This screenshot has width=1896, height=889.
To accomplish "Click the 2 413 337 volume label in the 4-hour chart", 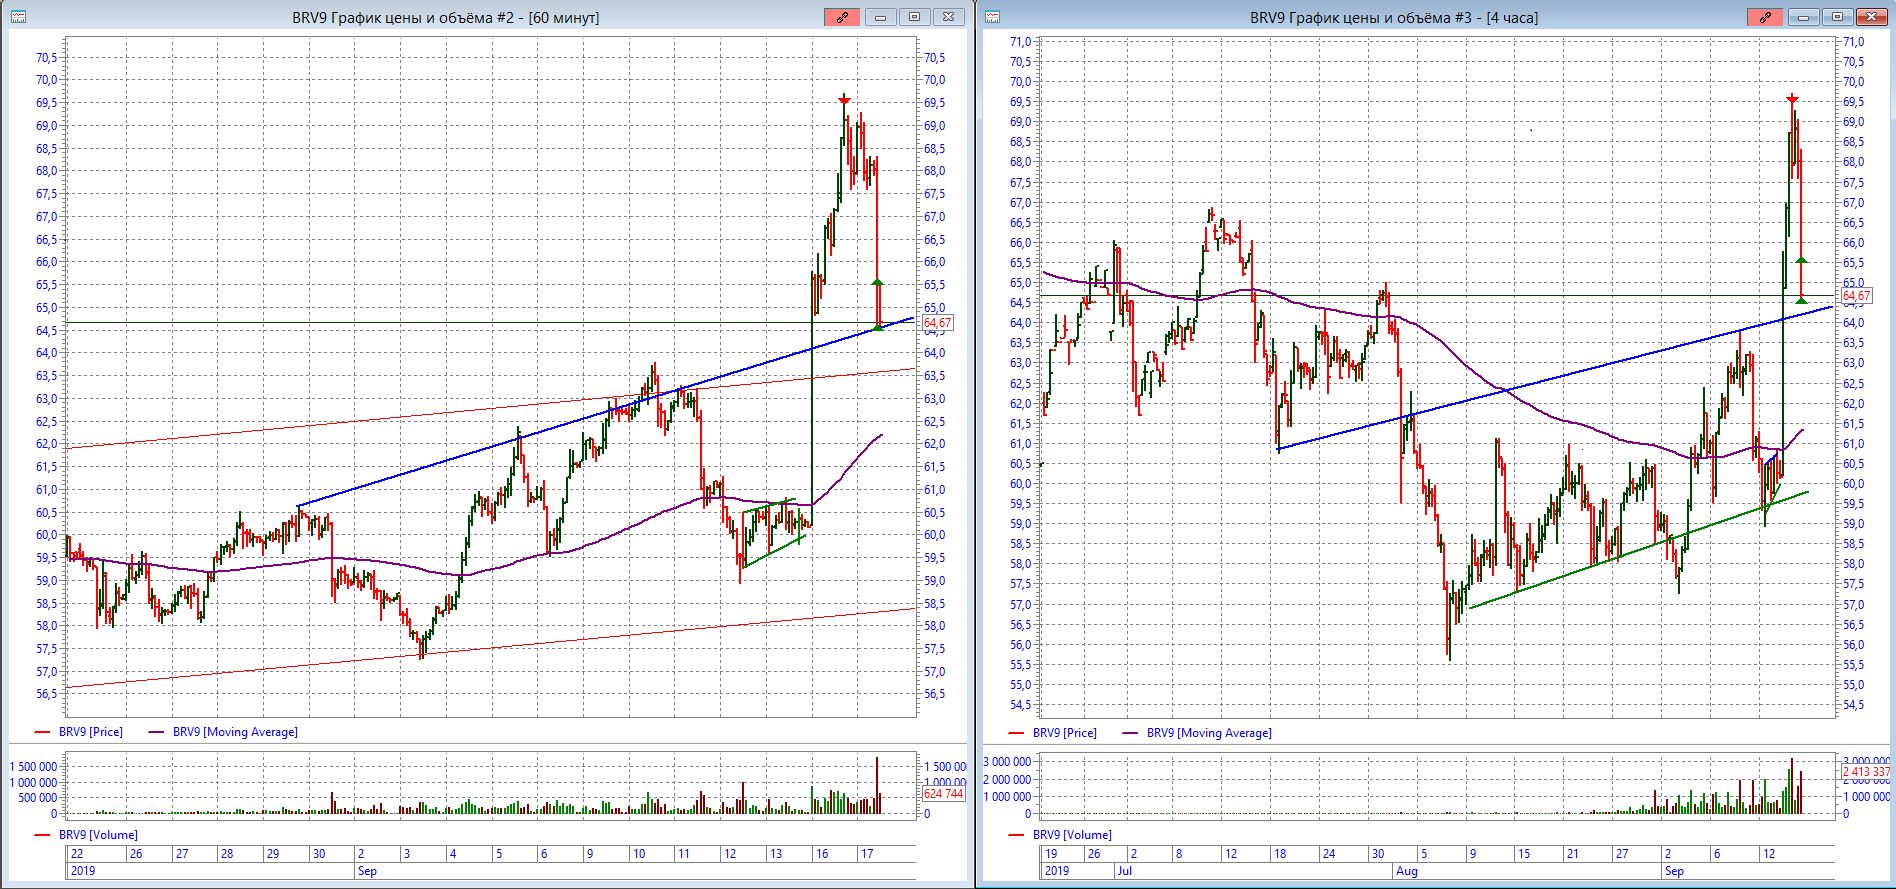I will click(x=1866, y=772).
